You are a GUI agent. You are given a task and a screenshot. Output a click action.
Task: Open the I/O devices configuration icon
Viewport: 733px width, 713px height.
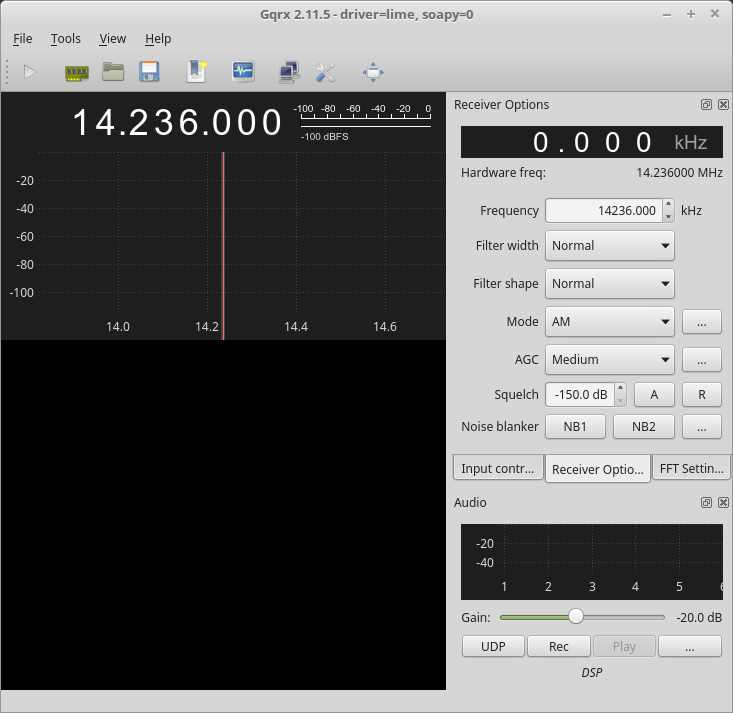click(x=77, y=72)
